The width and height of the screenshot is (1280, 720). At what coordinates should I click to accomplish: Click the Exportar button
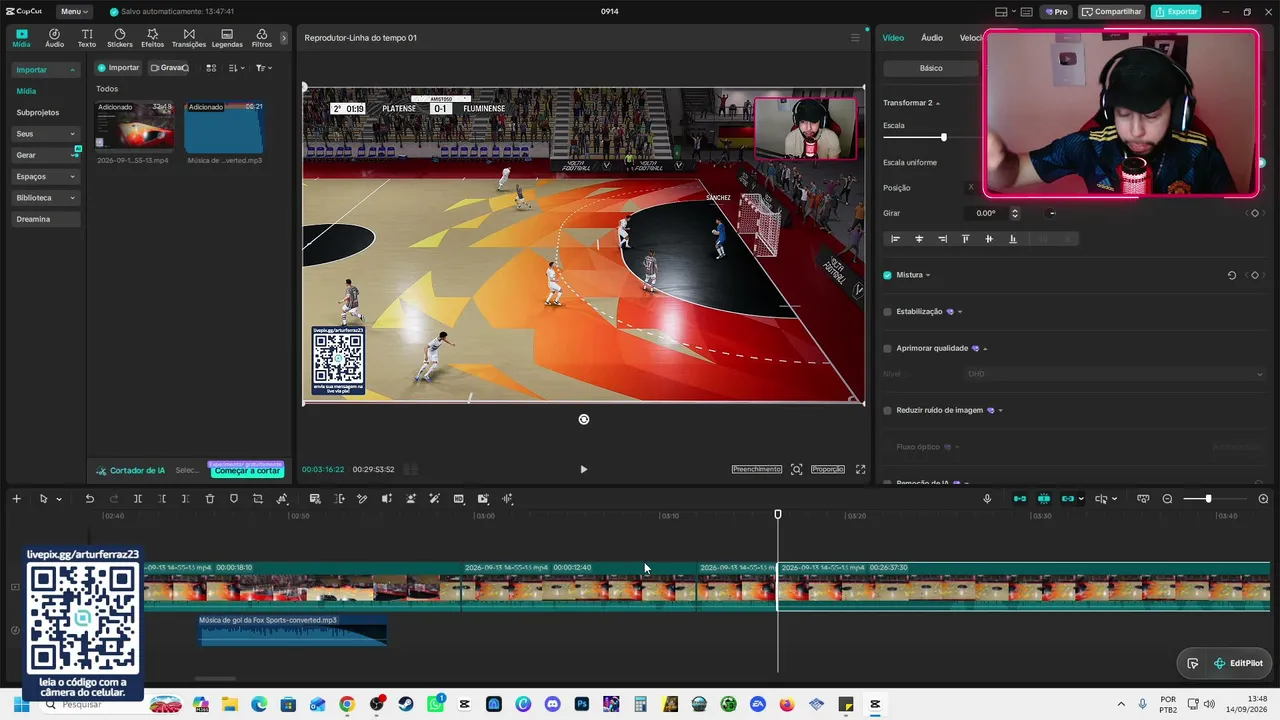1176,12
